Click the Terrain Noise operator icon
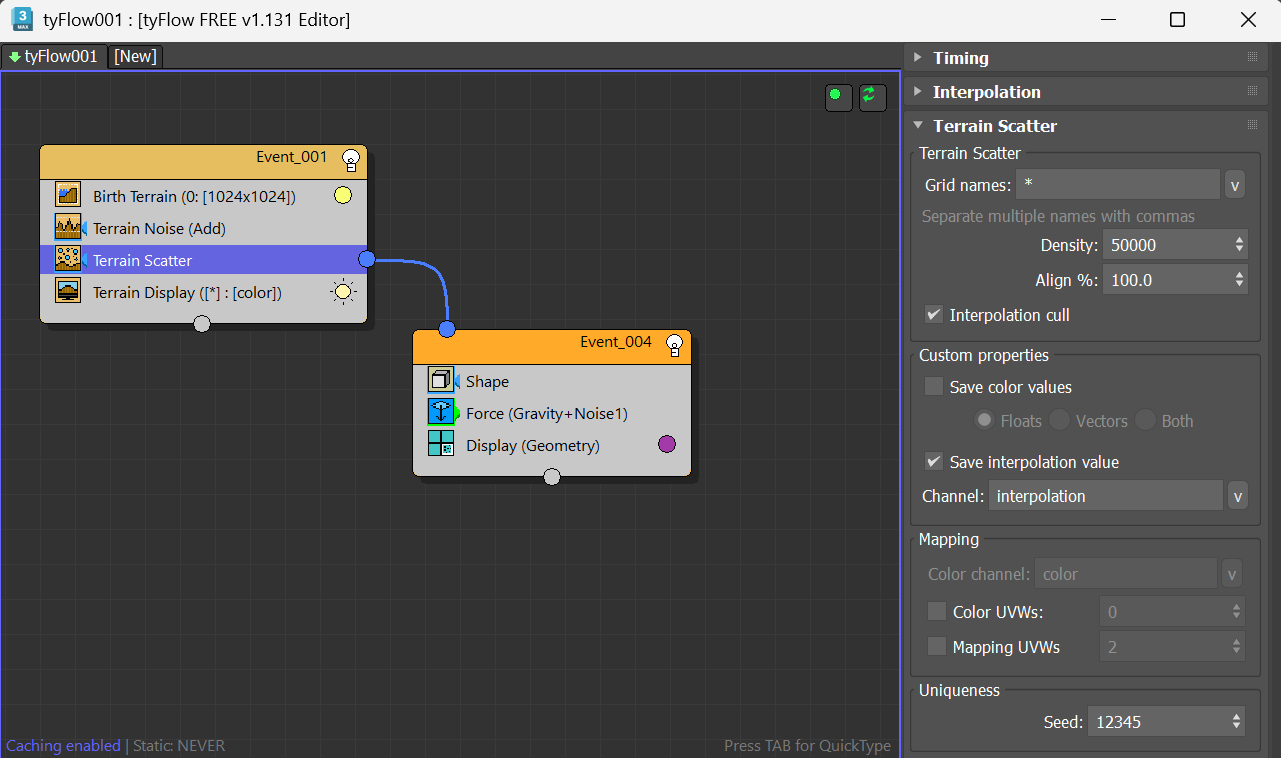The image size is (1281, 758). (x=68, y=228)
